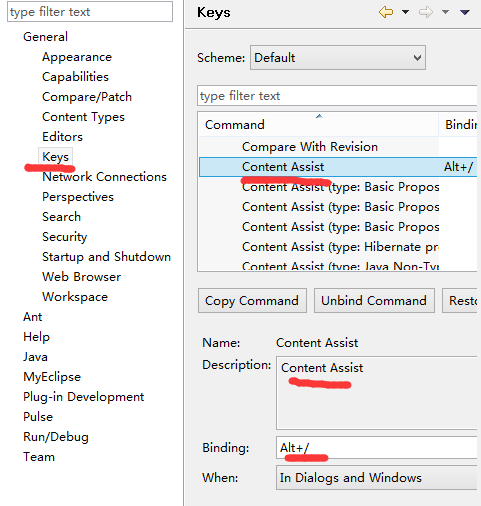Viewport: 481px width, 506px height.
Task: Focus the commands filter text box
Action: [338, 96]
